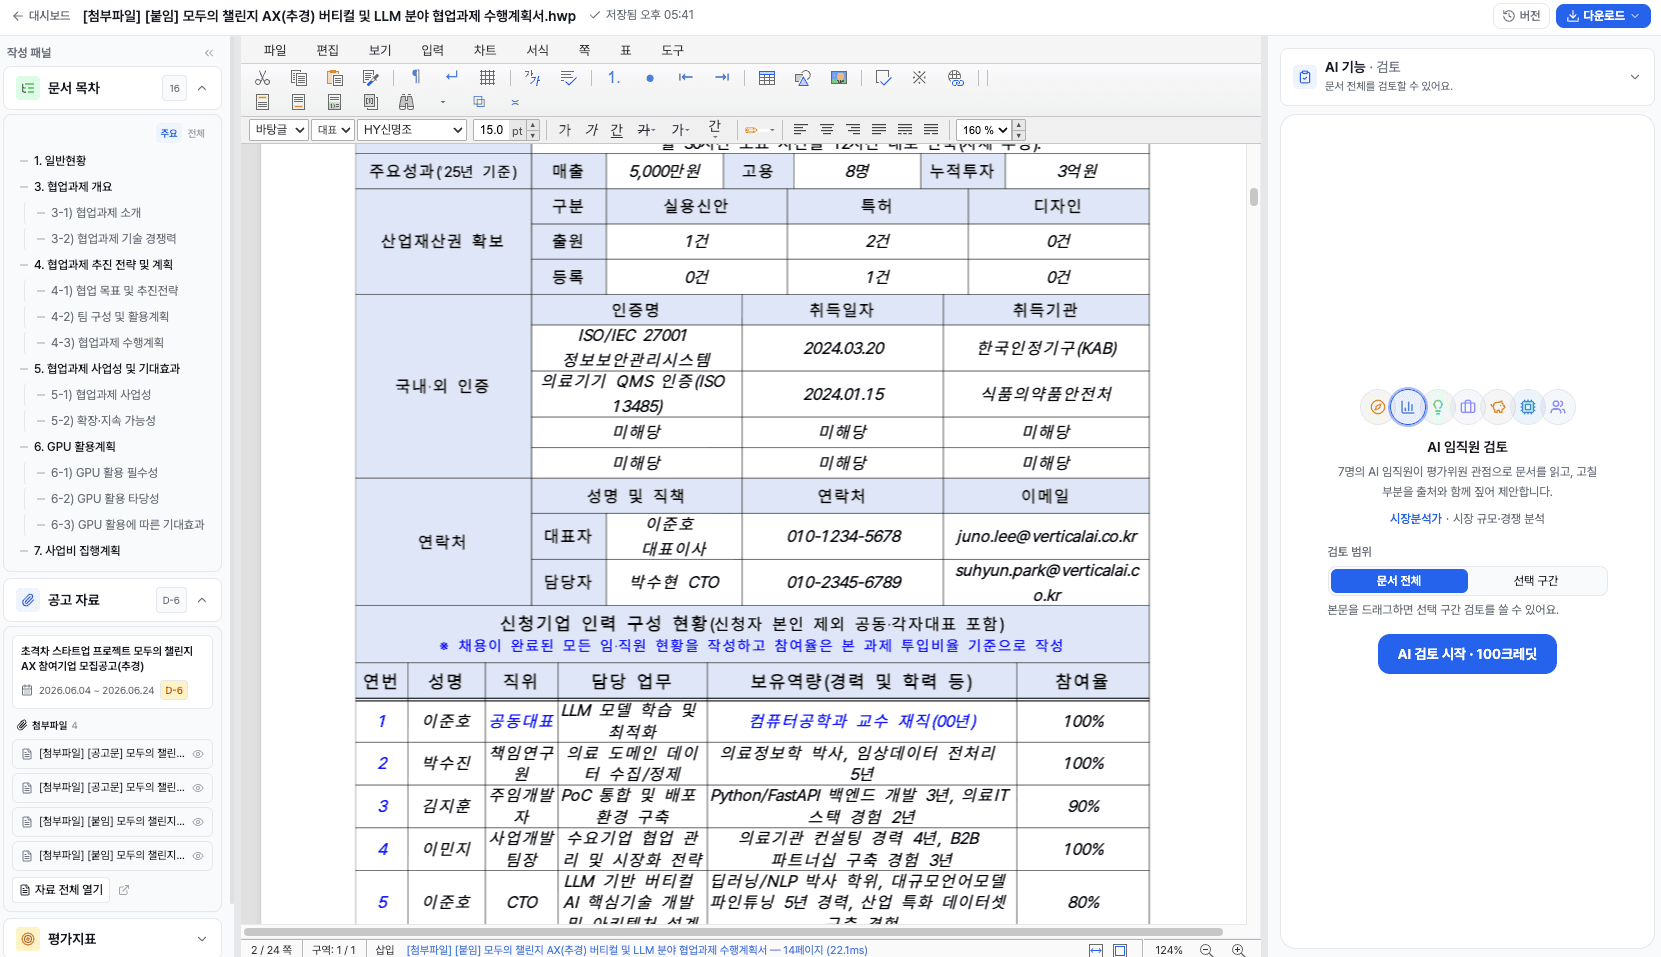Jump to outline item 4-2) 팀 구성 및 활용계획
The height and width of the screenshot is (957, 1661).
pyautogui.click(x=110, y=317)
